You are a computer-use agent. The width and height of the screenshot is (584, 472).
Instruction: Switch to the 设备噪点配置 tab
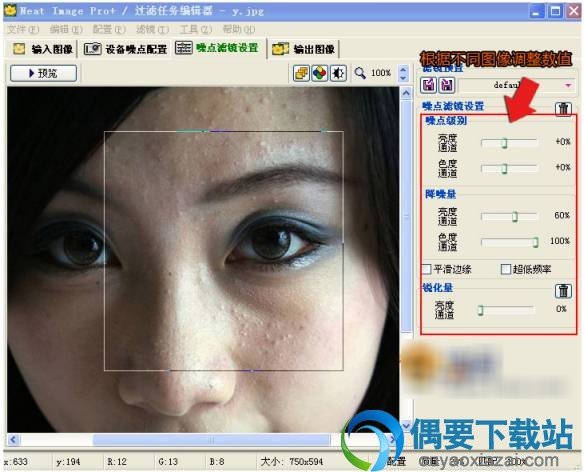click(x=126, y=49)
